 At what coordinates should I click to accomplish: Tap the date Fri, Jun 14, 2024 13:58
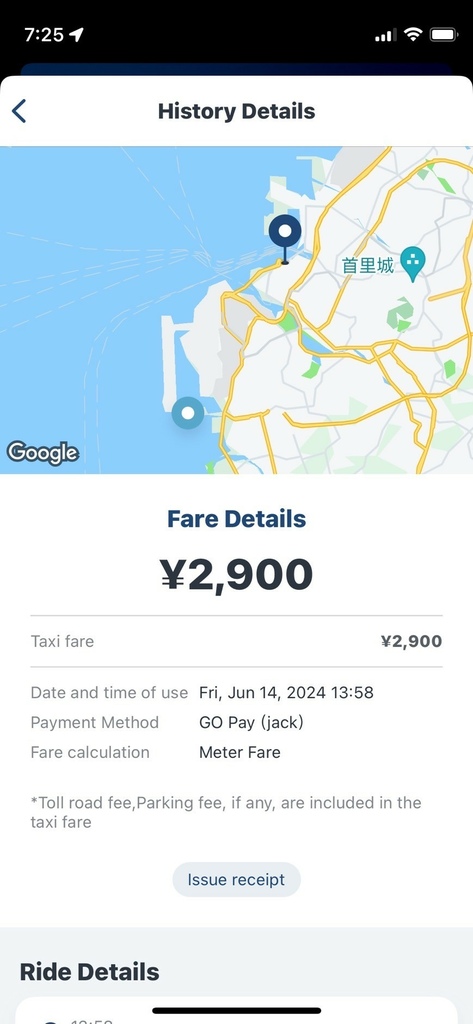[x=286, y=692]
